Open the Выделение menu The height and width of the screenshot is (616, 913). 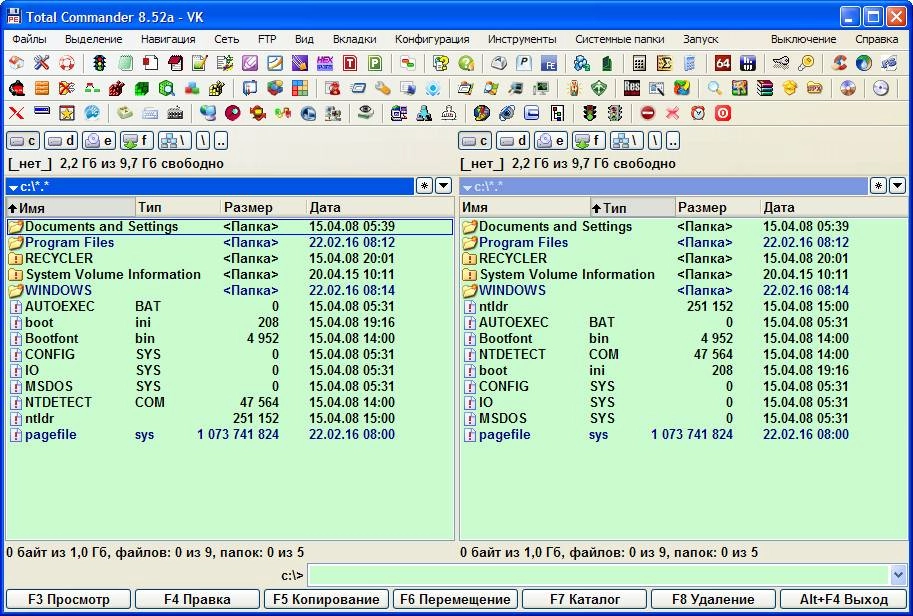click(x=94, y=39)
